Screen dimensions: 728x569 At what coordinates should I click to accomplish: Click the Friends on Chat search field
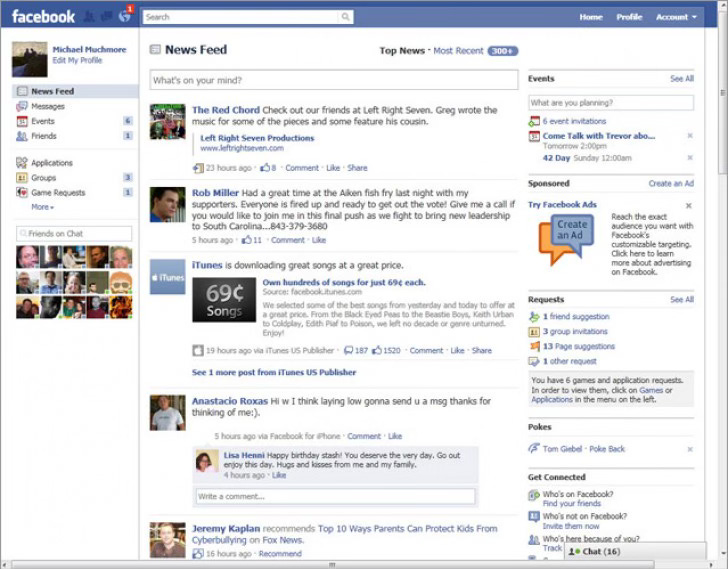(x=74, y=233)
